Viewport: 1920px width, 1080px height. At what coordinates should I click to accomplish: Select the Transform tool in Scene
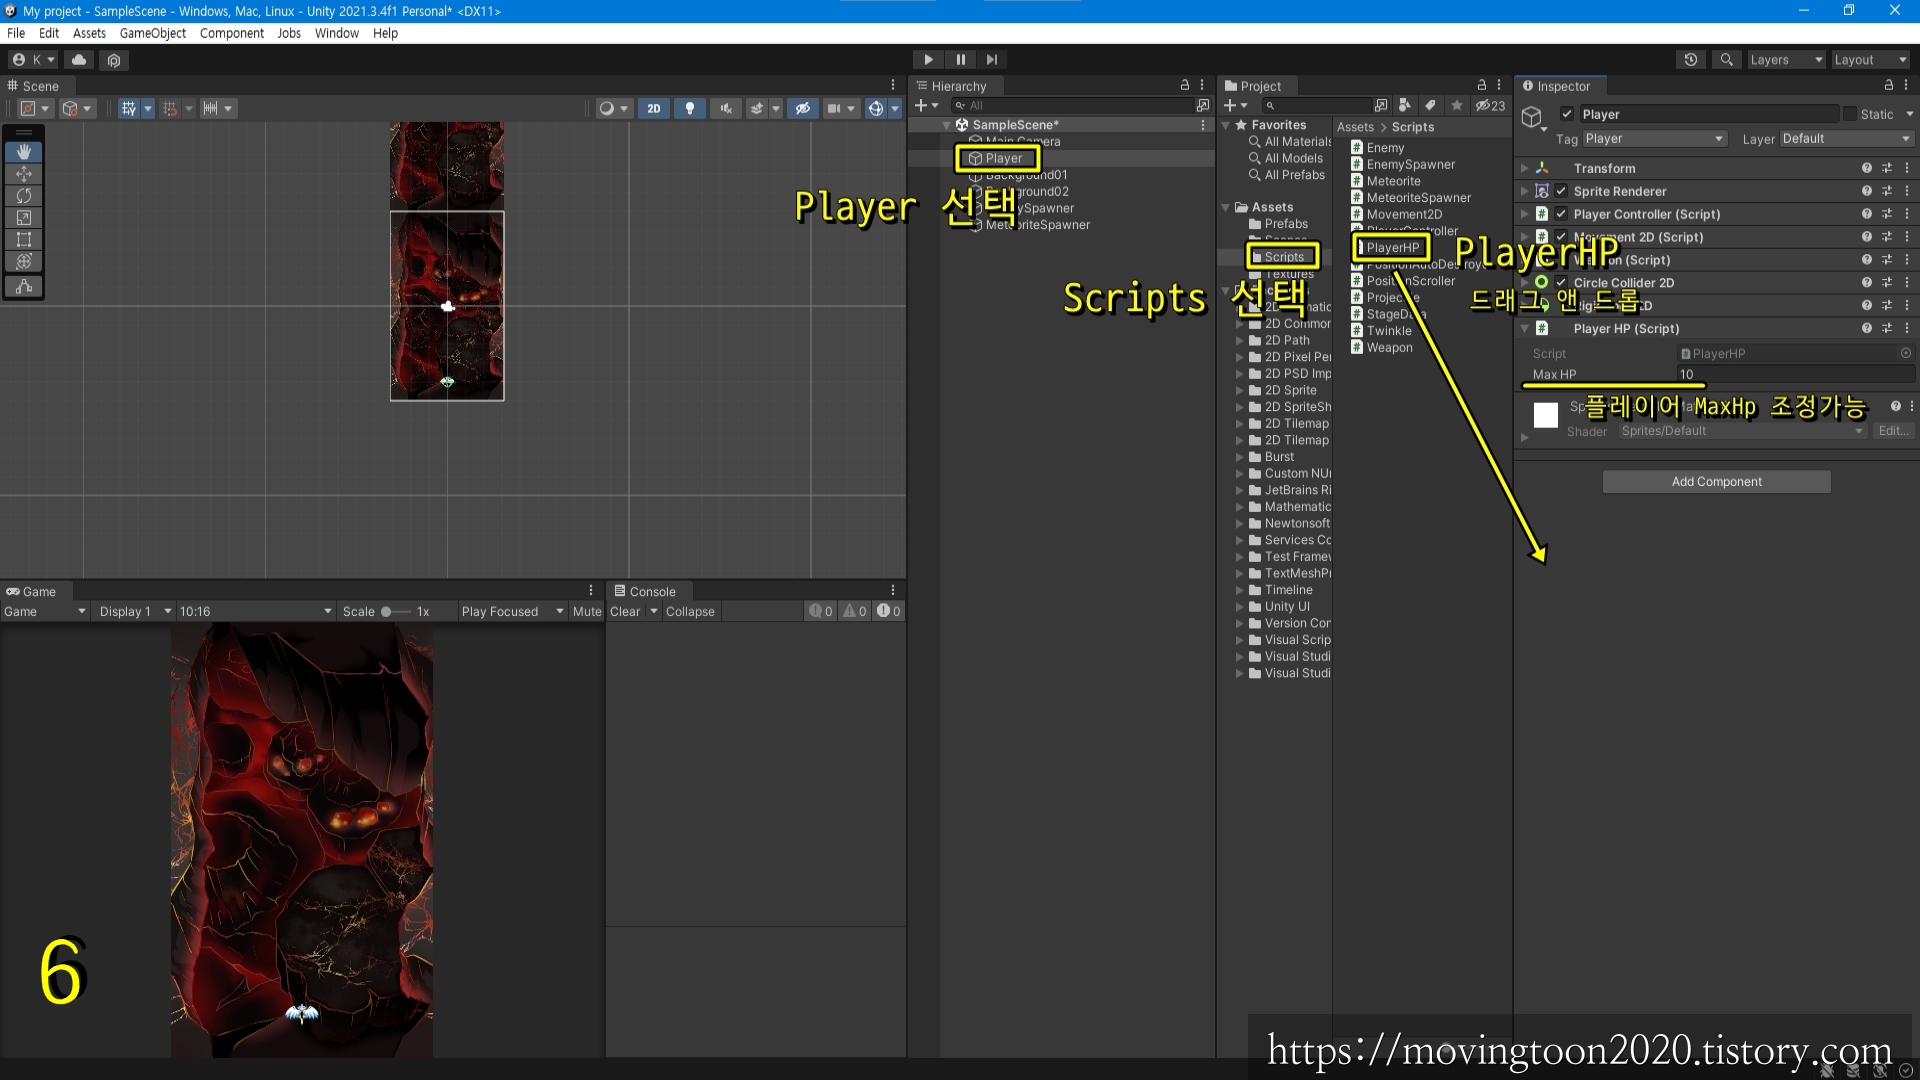24,262
